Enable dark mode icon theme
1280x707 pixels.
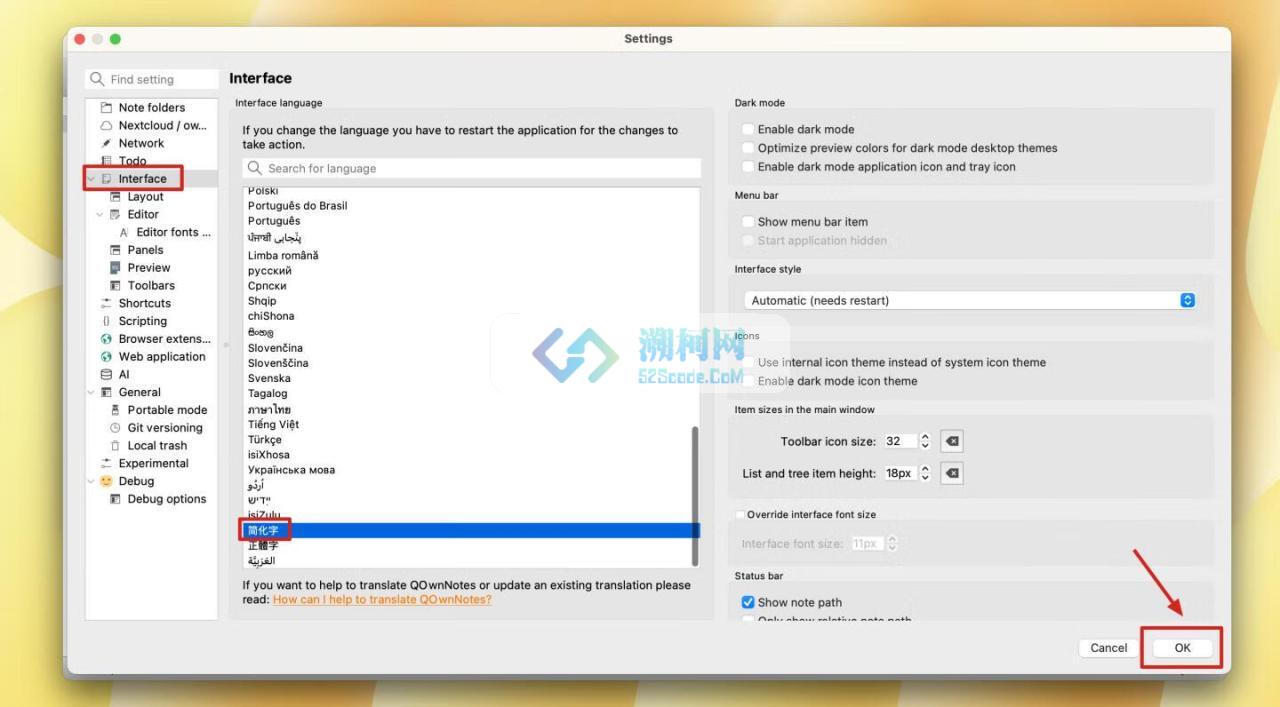(x=748, y=381)
